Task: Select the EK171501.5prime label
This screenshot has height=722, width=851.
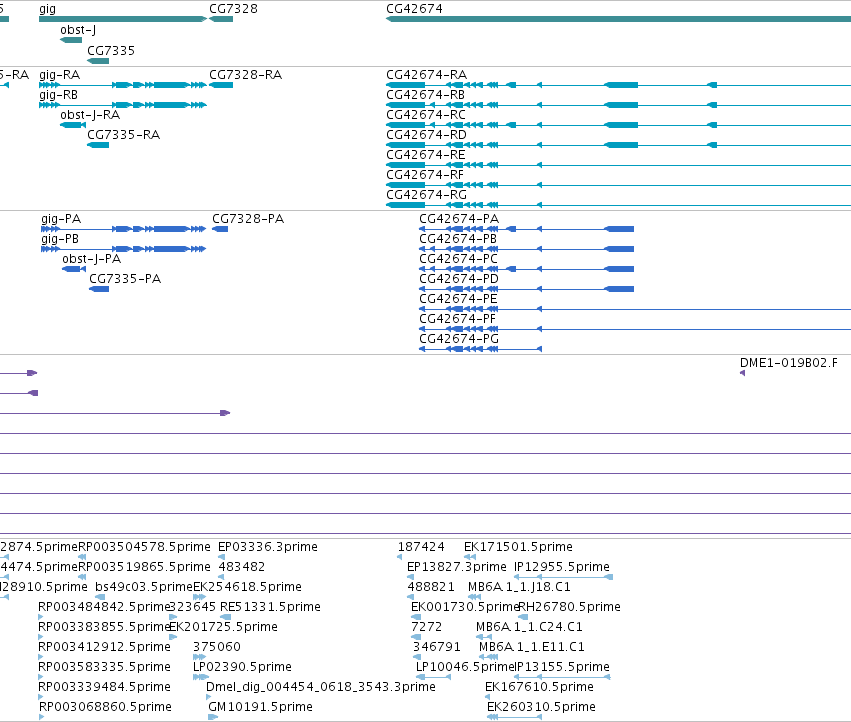Action: [x=518, y=547]
